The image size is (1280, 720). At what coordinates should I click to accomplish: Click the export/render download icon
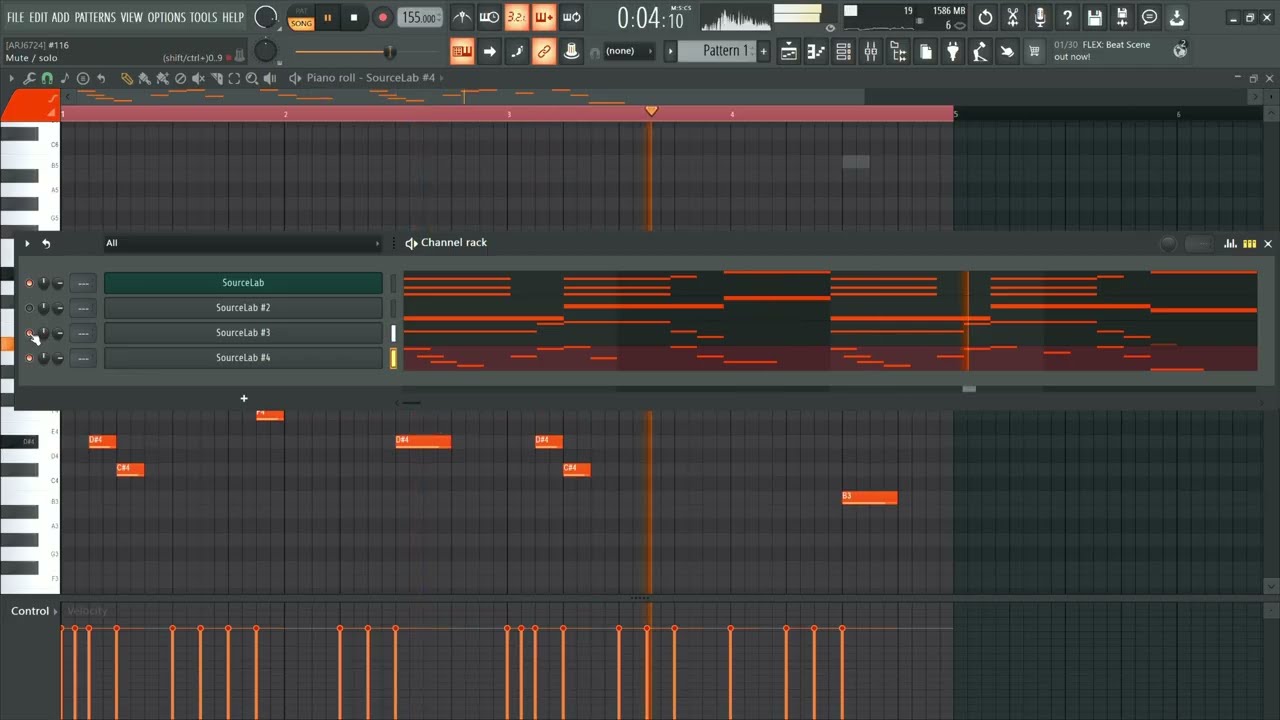(x=1176, y=17)
